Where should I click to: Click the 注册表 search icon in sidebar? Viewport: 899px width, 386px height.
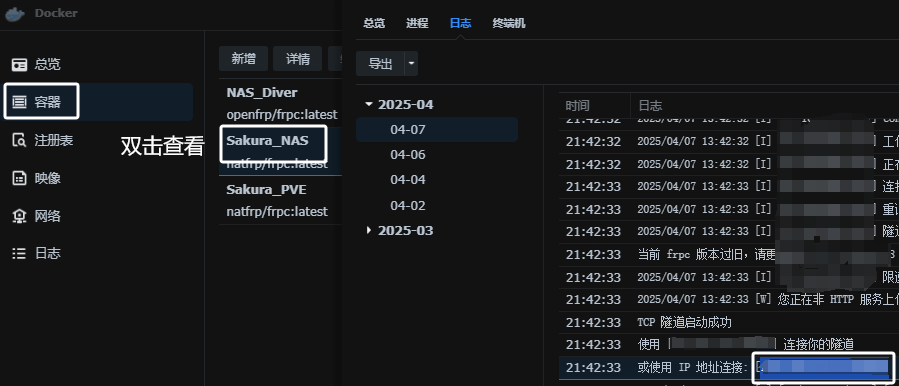pyautogui.click(x=19, y=141)
